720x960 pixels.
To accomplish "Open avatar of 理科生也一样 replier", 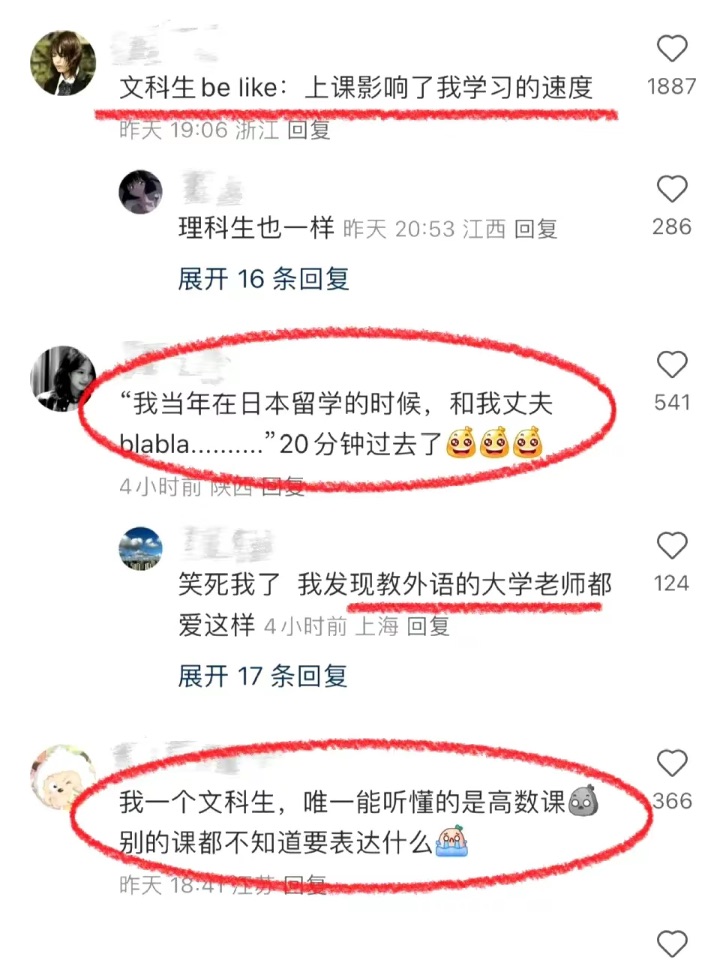I will pyautogui.click(x=140, y=192).
